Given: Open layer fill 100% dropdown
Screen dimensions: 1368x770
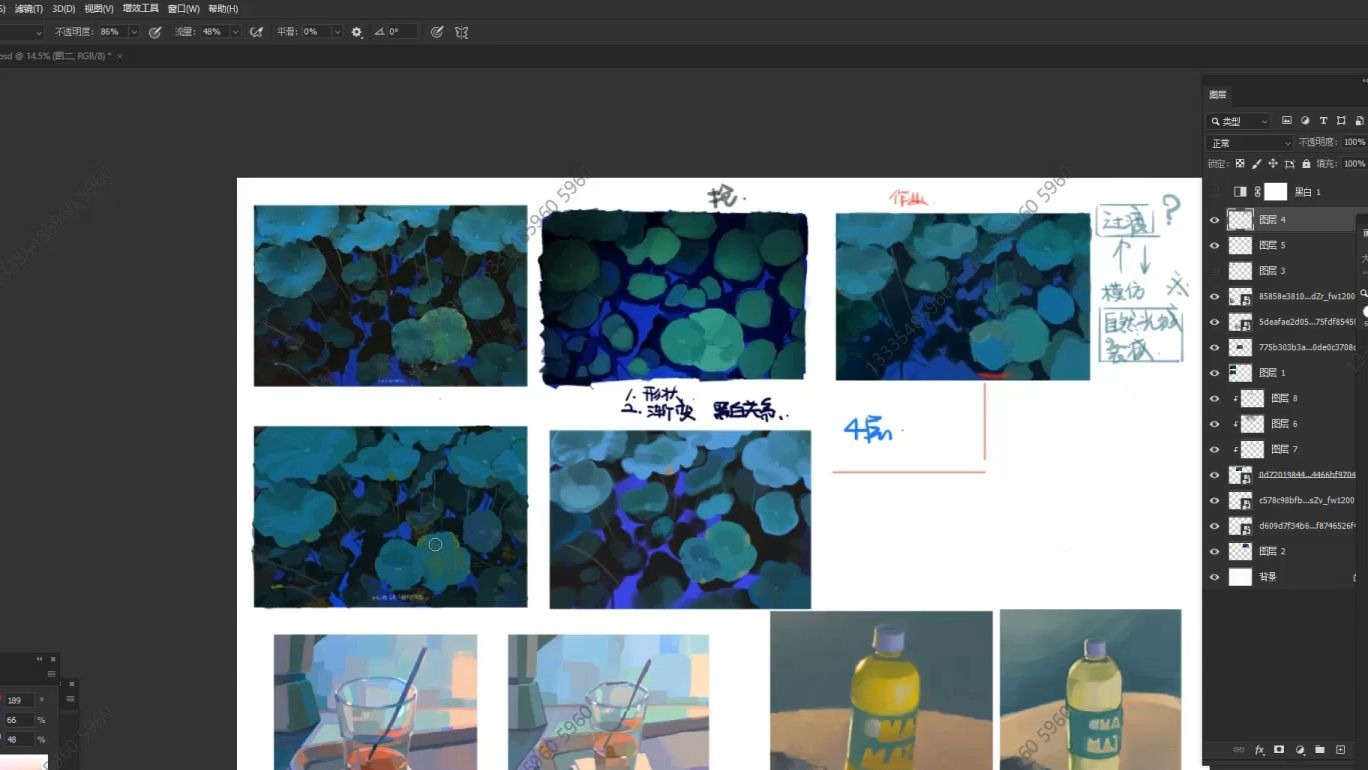Looking at the screenshot, I should (x=1354, y=164).
